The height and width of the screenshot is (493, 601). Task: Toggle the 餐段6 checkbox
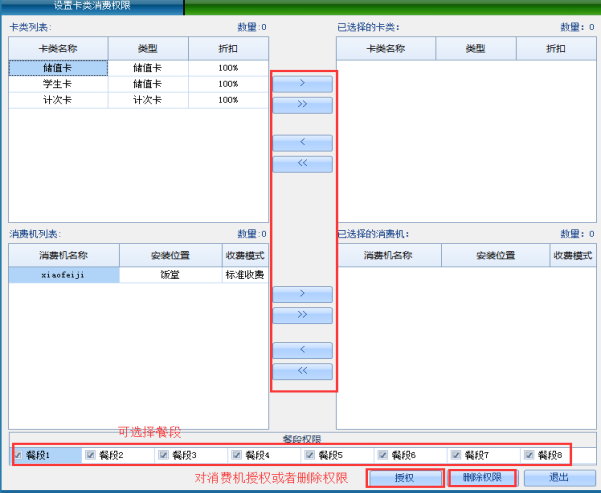[383, 455]
